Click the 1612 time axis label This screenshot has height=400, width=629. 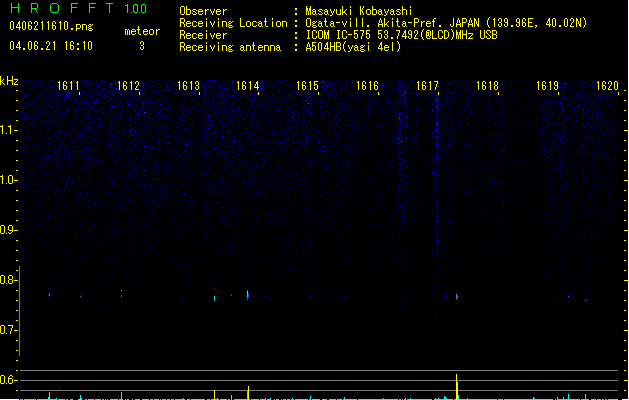point(128,86)
